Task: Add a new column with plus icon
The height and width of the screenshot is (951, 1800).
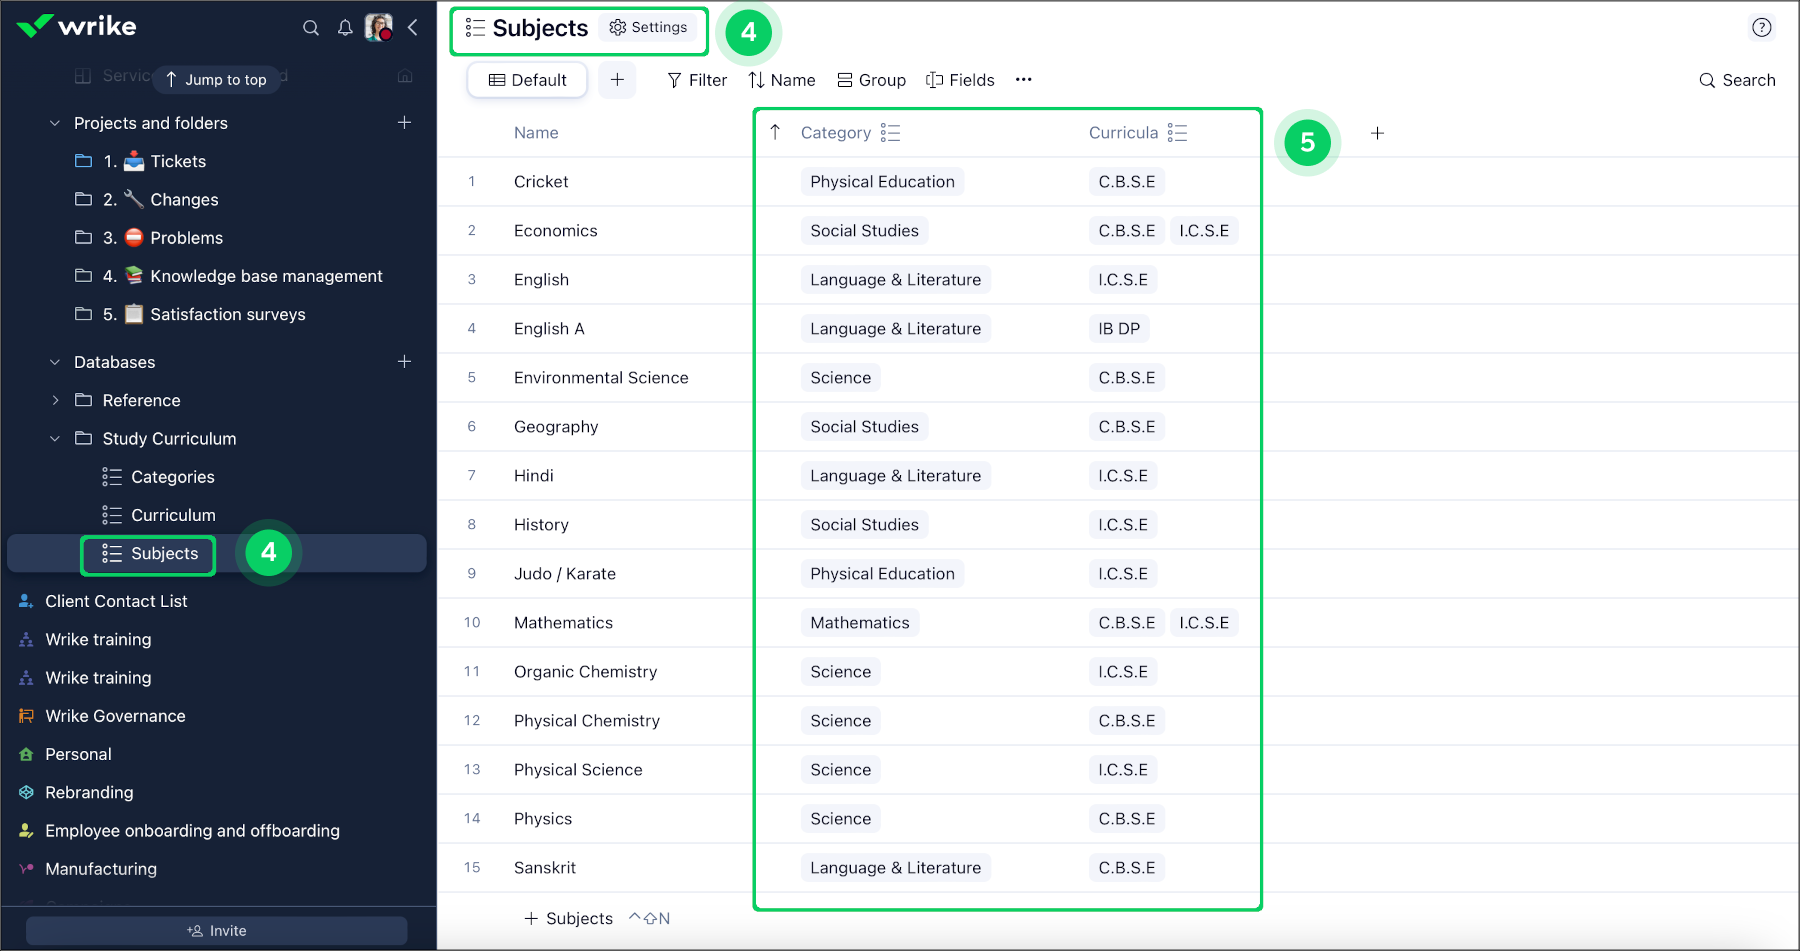Action: (x=1377, y=133)
